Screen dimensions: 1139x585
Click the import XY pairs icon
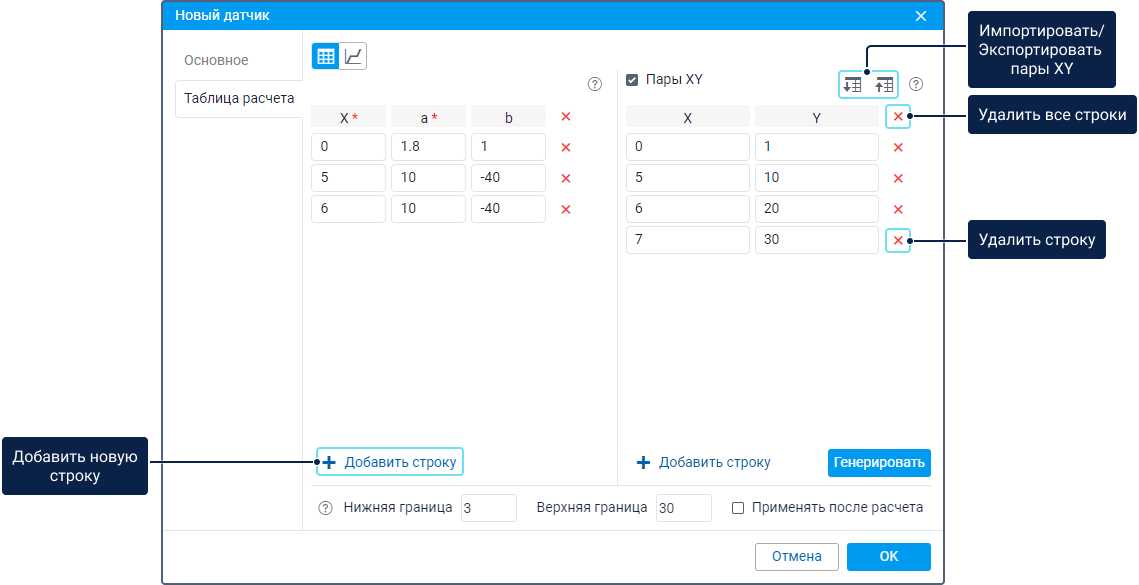[853, 84]
